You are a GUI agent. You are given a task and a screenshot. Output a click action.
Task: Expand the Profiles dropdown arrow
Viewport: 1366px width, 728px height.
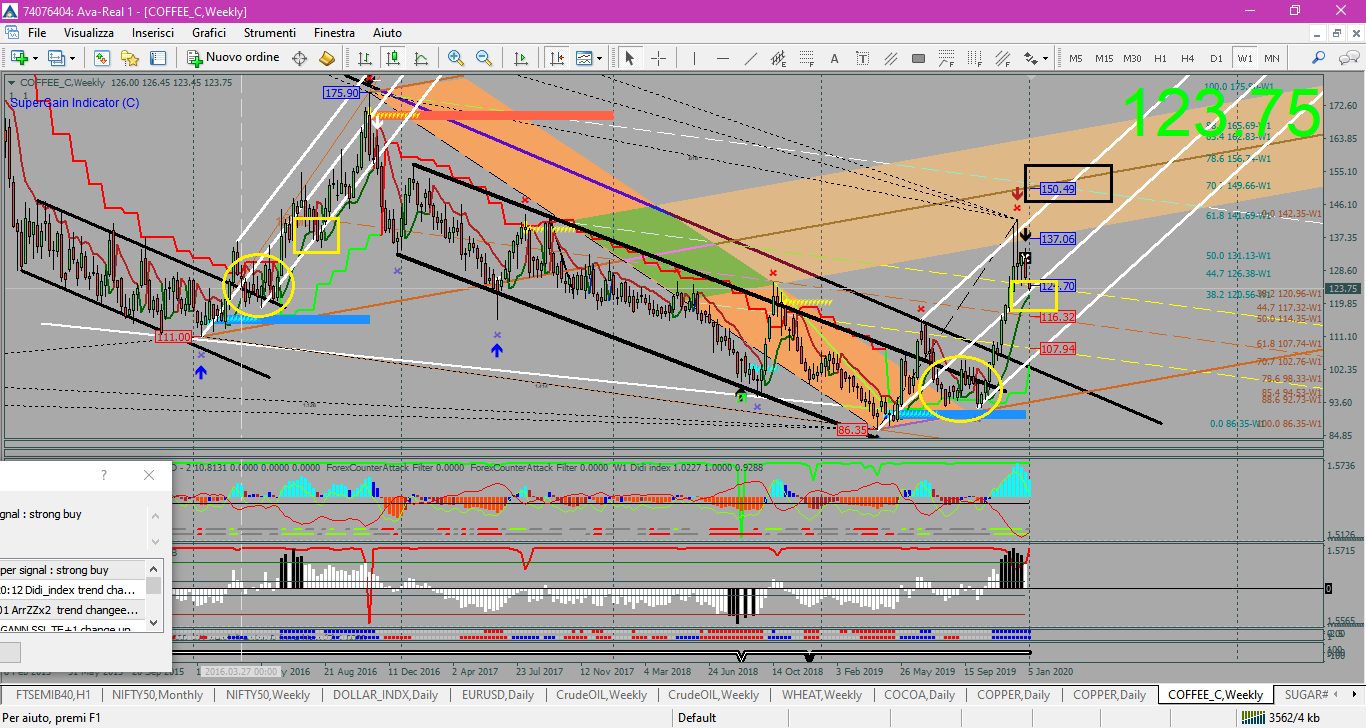72,57
